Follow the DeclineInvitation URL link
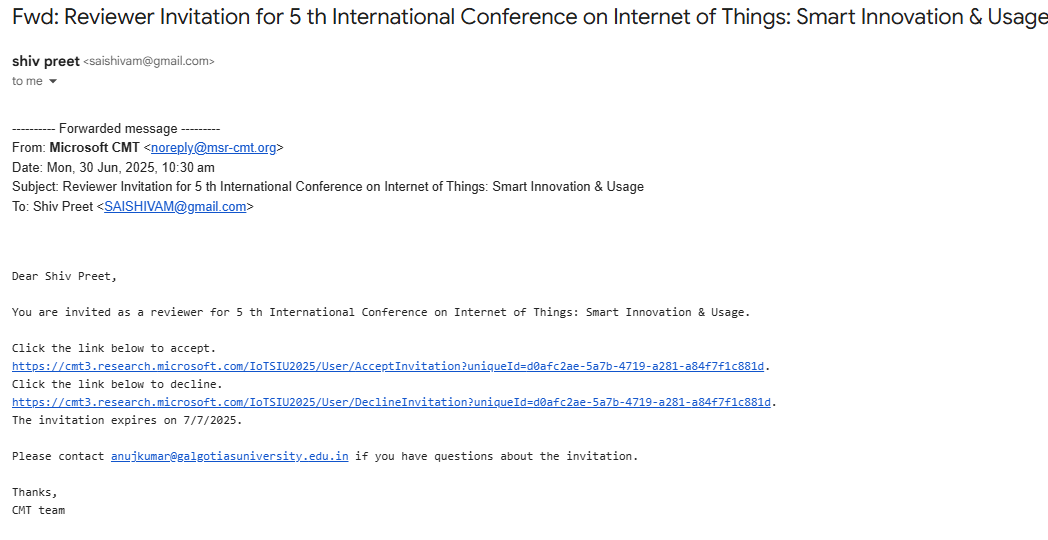1048x540 pixels. point(391,402)
